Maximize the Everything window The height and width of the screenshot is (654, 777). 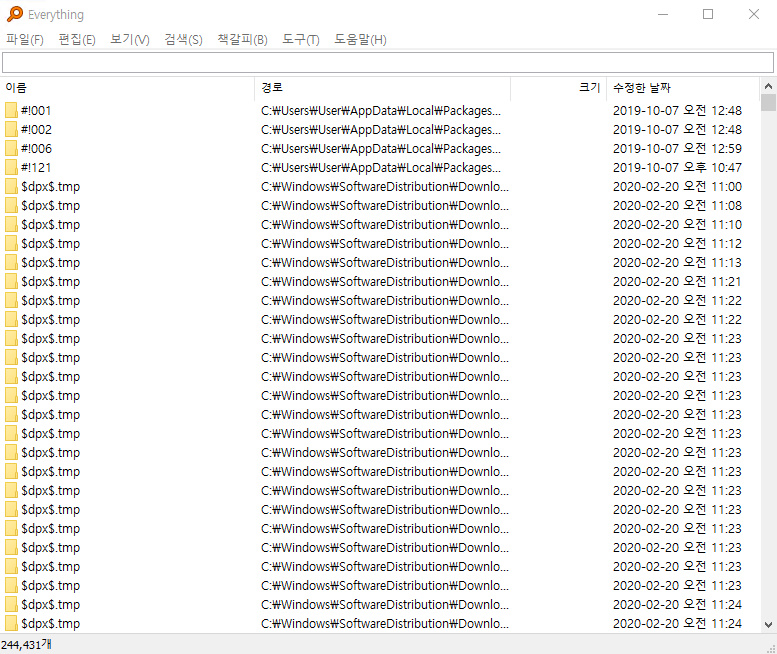point(708,14)
